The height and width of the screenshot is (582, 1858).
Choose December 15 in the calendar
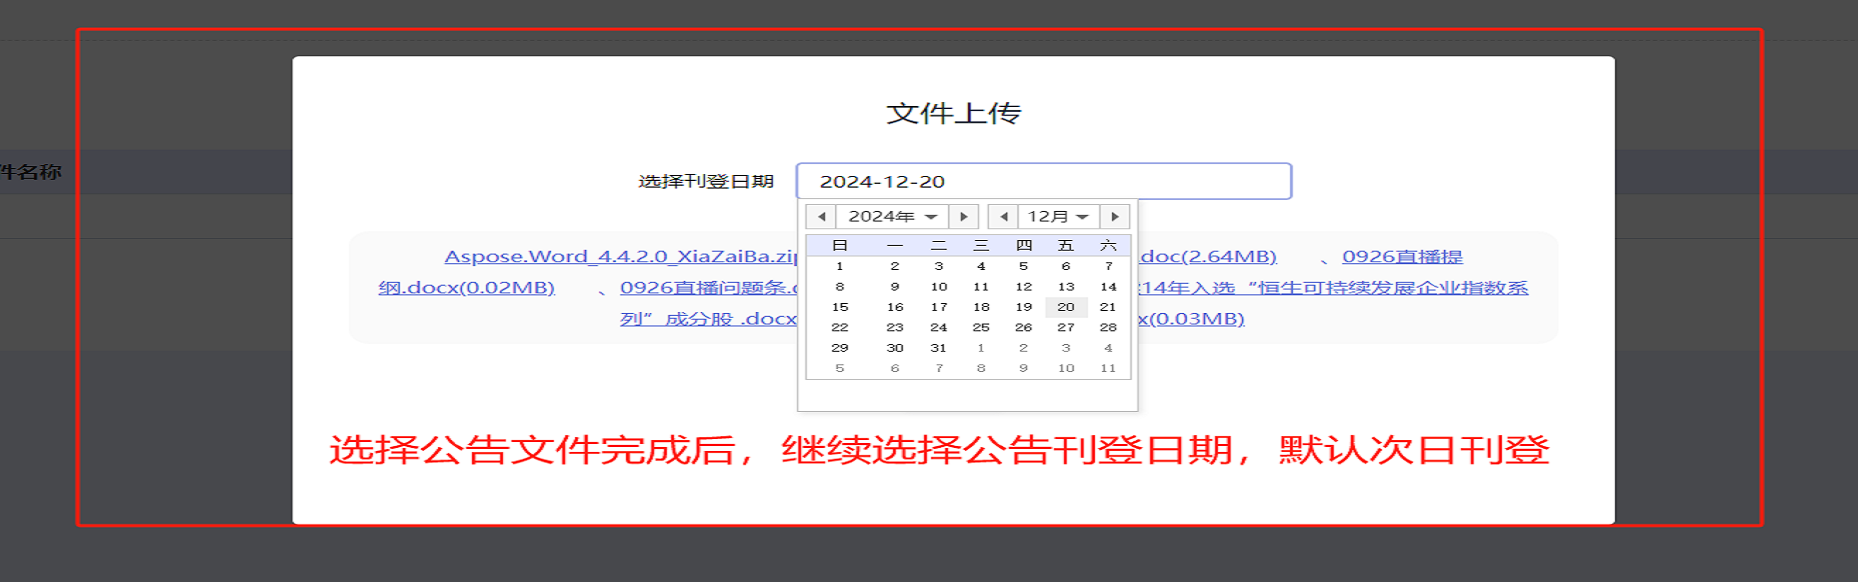(840, 307)
